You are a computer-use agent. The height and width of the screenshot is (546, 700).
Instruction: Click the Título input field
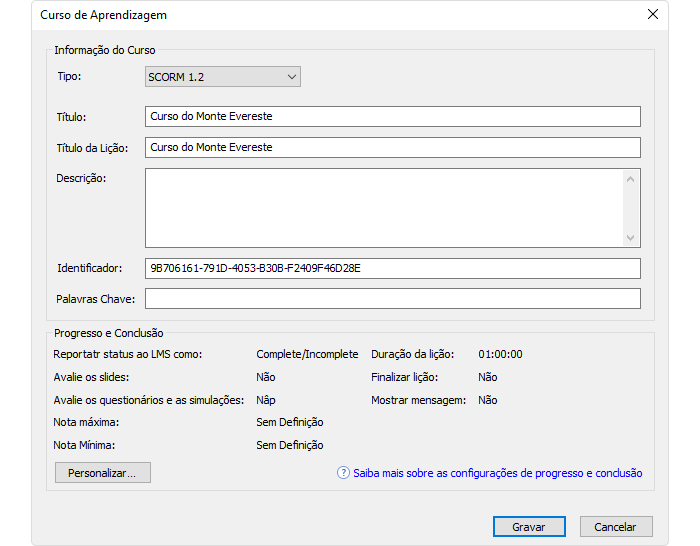pos(392,116)
